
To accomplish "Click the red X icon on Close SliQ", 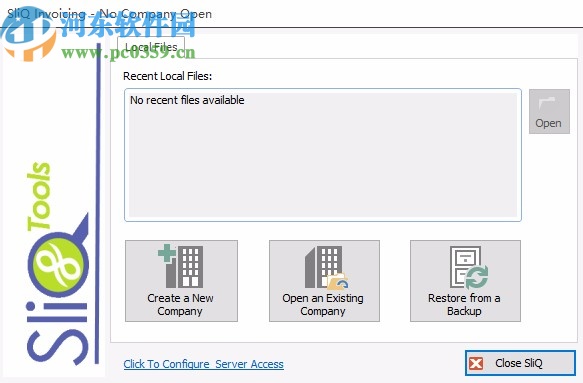I will point(476,363).
